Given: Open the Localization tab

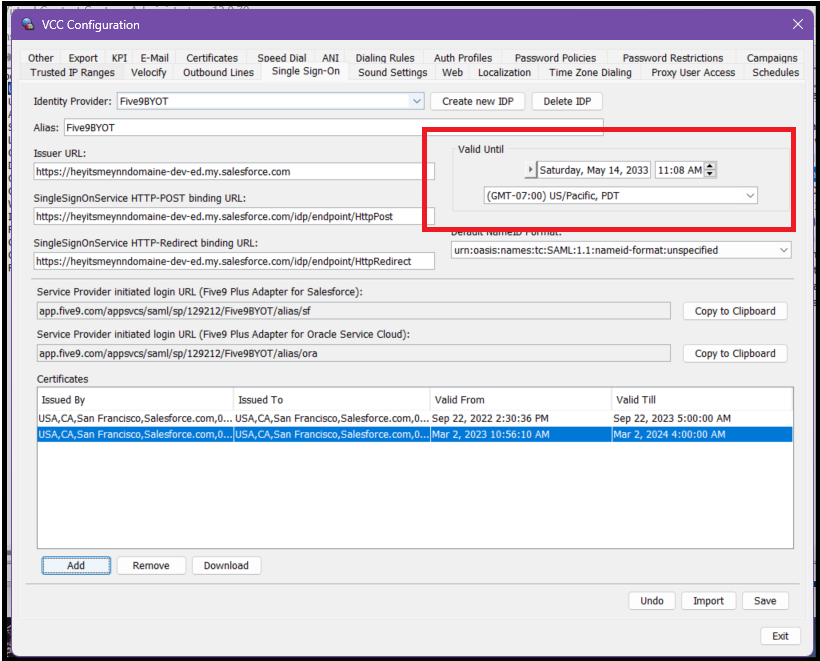Looking at the screenshot, I should (504, 72).
